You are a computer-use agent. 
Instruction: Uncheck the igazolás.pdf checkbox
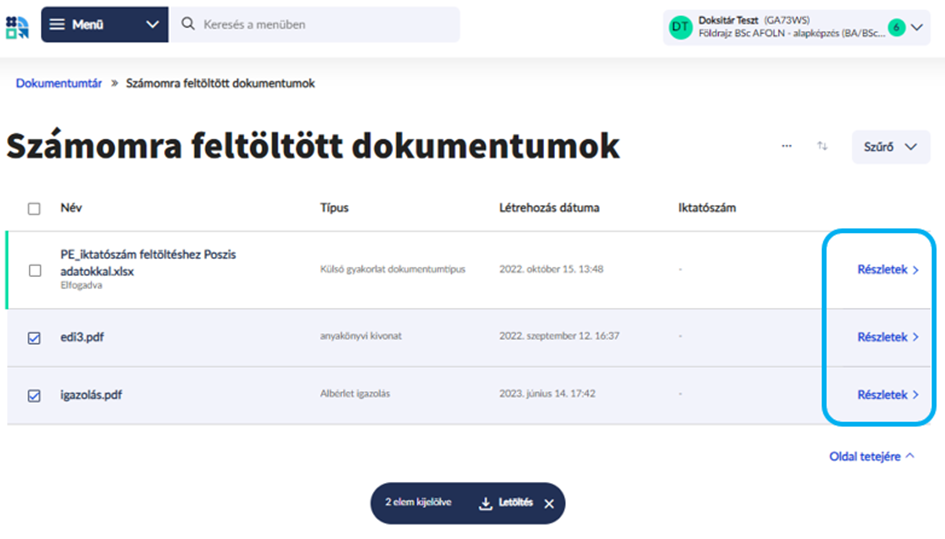pyautogui.click(x=35, y=395)
